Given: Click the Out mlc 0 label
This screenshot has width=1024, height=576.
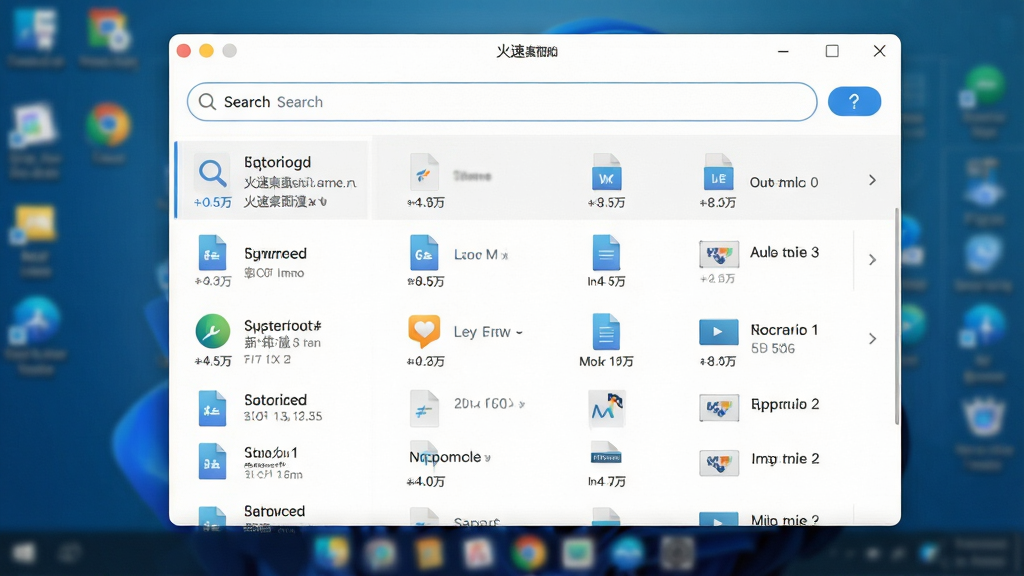Looking at the screenshot, I should [x=784, y=182].
